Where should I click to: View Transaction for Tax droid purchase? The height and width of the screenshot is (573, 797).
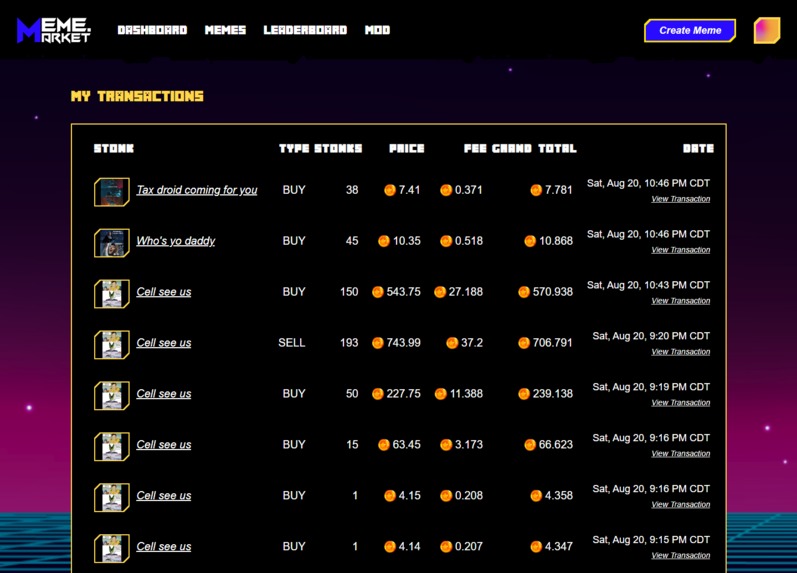tap(681, 199)
